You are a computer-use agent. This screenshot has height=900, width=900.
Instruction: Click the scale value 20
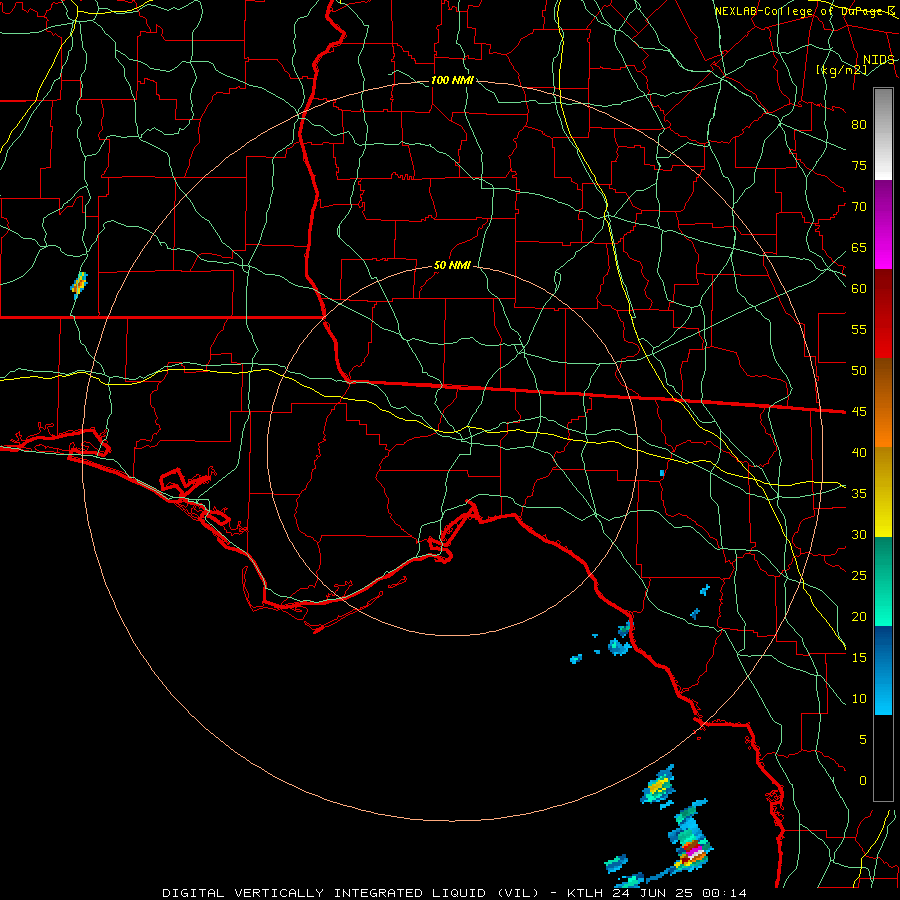point(859,616)
